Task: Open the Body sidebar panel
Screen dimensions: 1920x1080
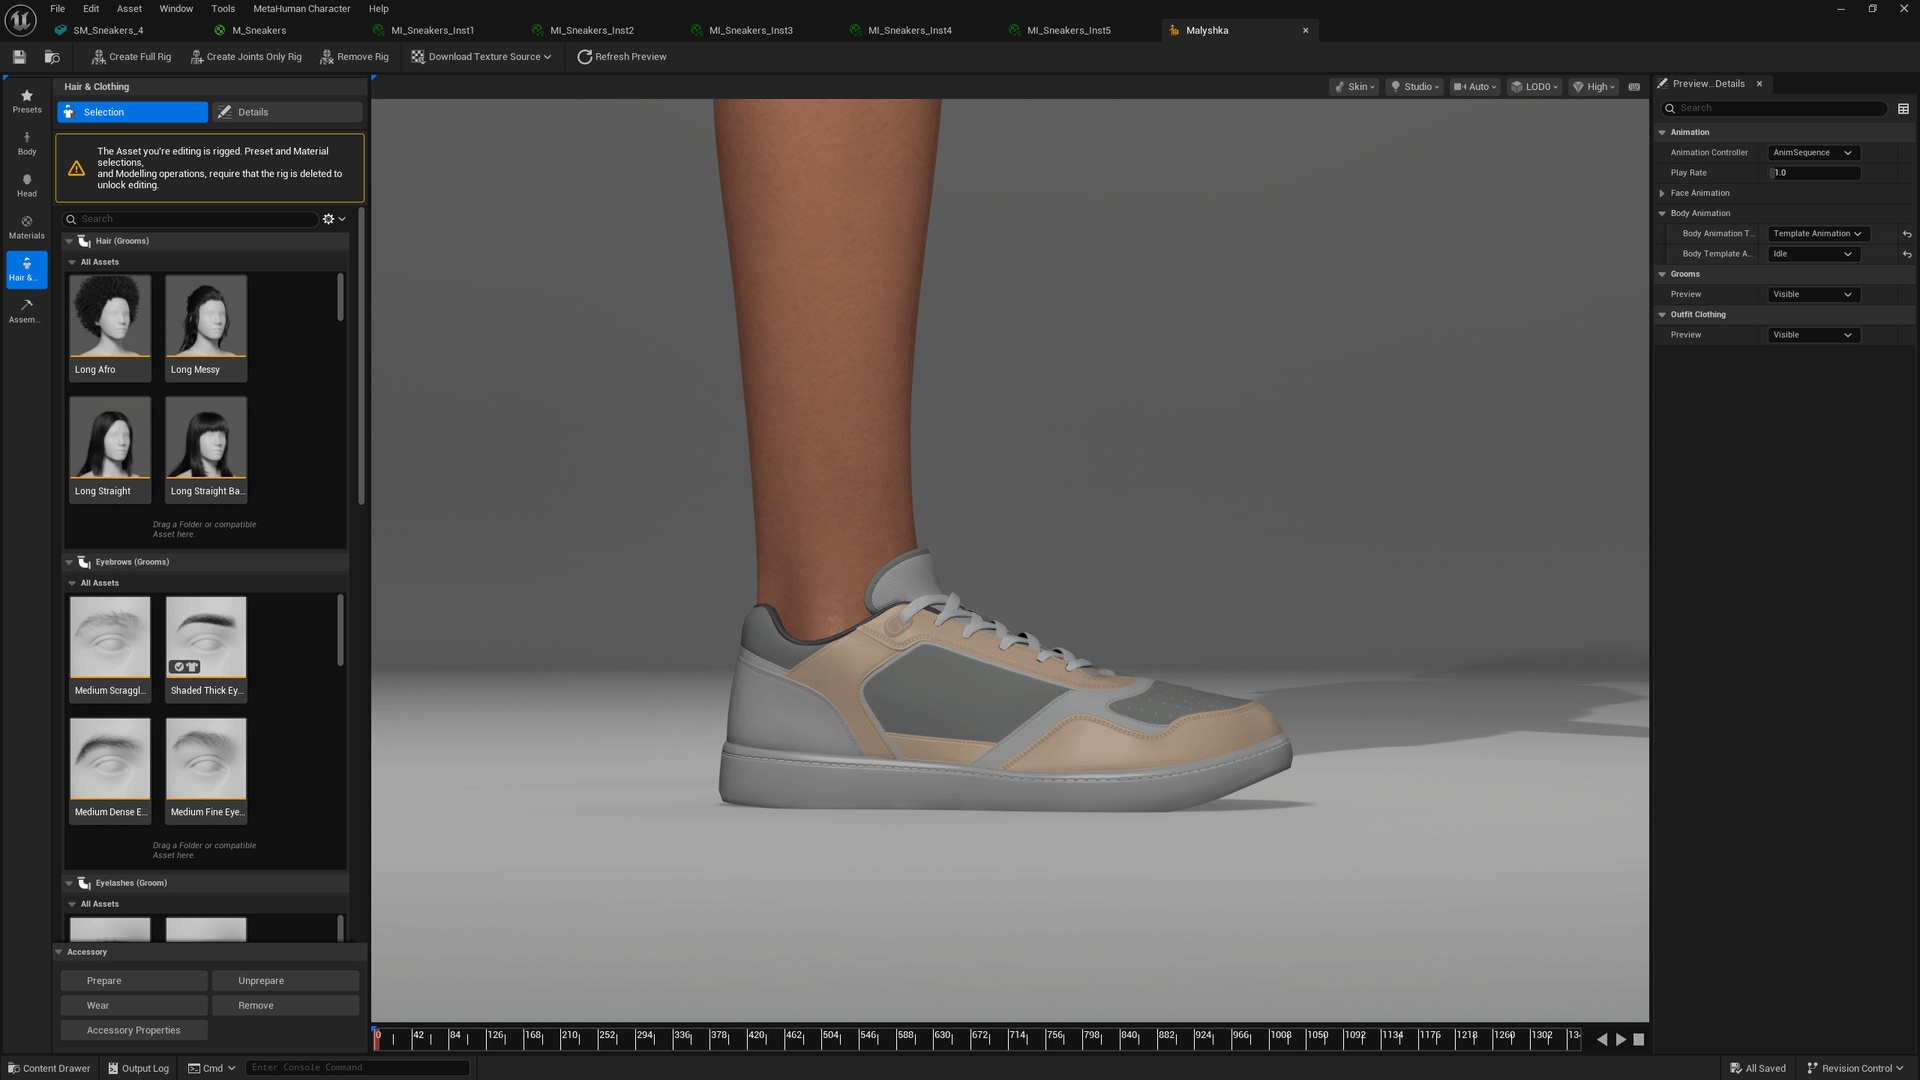Action: pyautogui.click(x=27, y=143)
